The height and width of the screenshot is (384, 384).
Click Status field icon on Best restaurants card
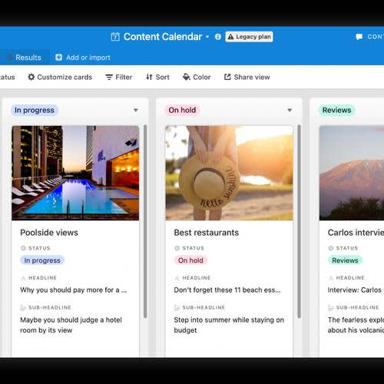click(177, 248)
